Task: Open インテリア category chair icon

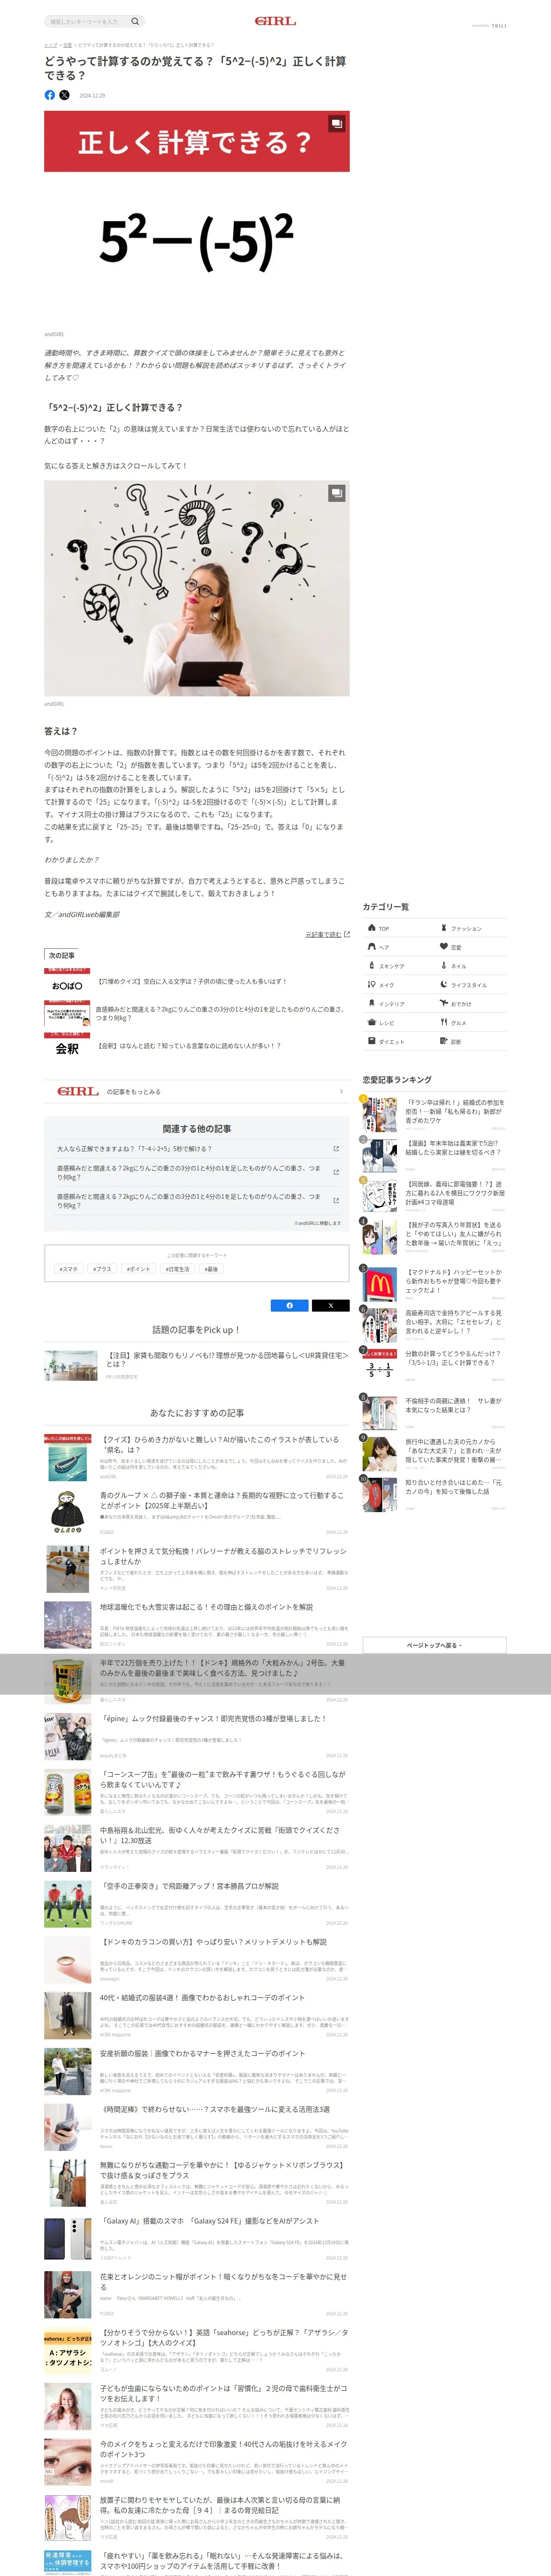Action: [371, 1003]
